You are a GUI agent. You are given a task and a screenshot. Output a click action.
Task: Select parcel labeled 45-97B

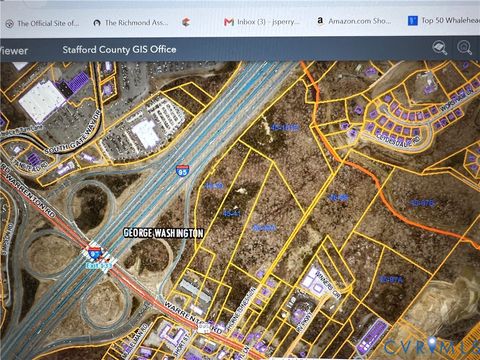pos(422,202)
